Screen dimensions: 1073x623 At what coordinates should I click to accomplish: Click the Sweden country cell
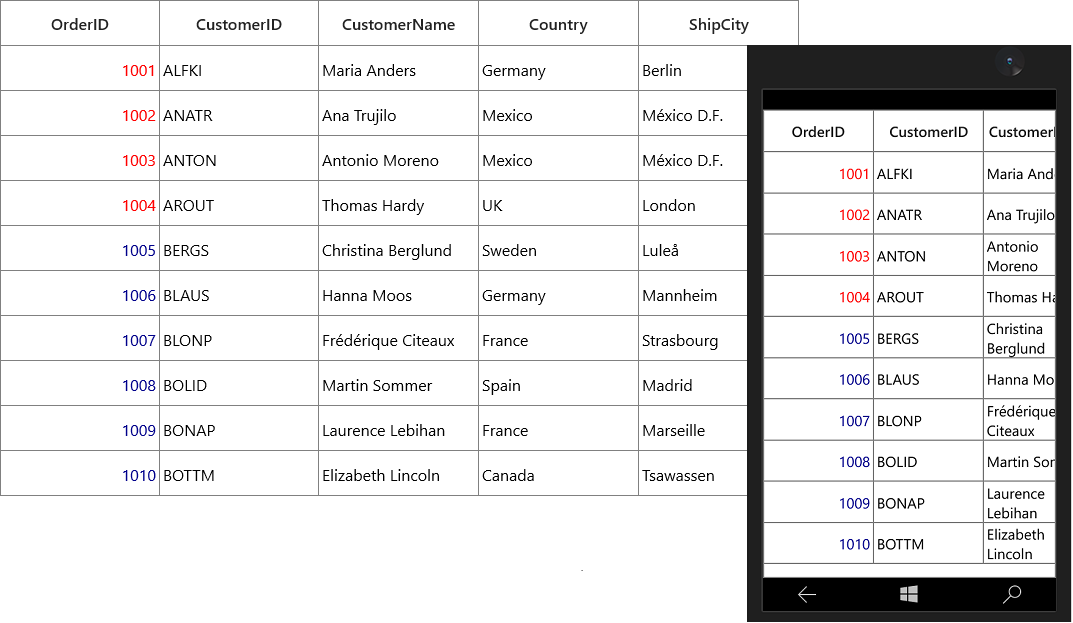pyautogui.click(x=558, y=250)
